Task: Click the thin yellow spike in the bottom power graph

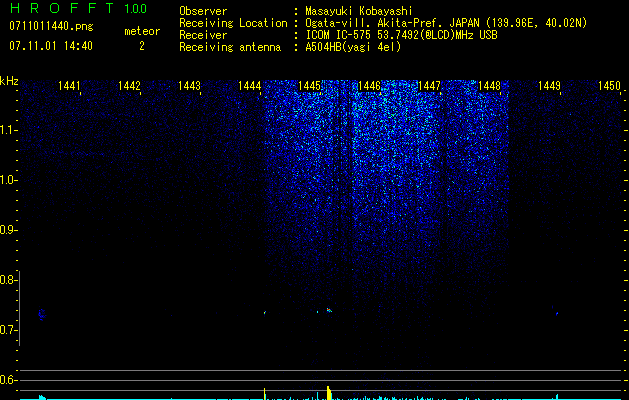Action: tap(264, 394)
